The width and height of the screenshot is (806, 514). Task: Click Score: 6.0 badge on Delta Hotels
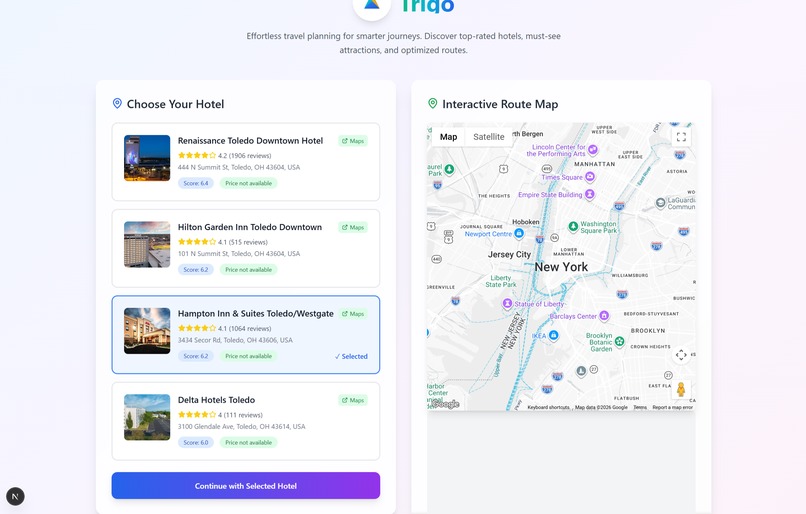(196, 442)
